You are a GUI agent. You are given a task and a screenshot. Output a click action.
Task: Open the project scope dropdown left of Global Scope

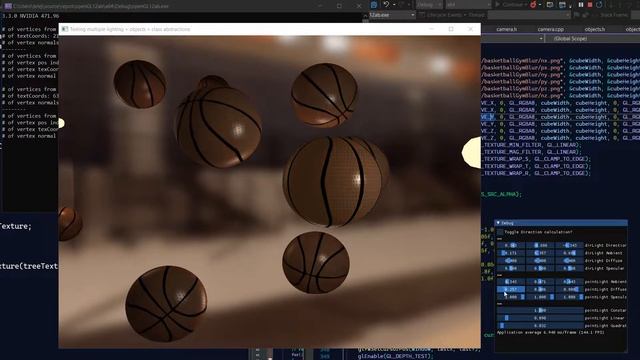coord(513,38)
